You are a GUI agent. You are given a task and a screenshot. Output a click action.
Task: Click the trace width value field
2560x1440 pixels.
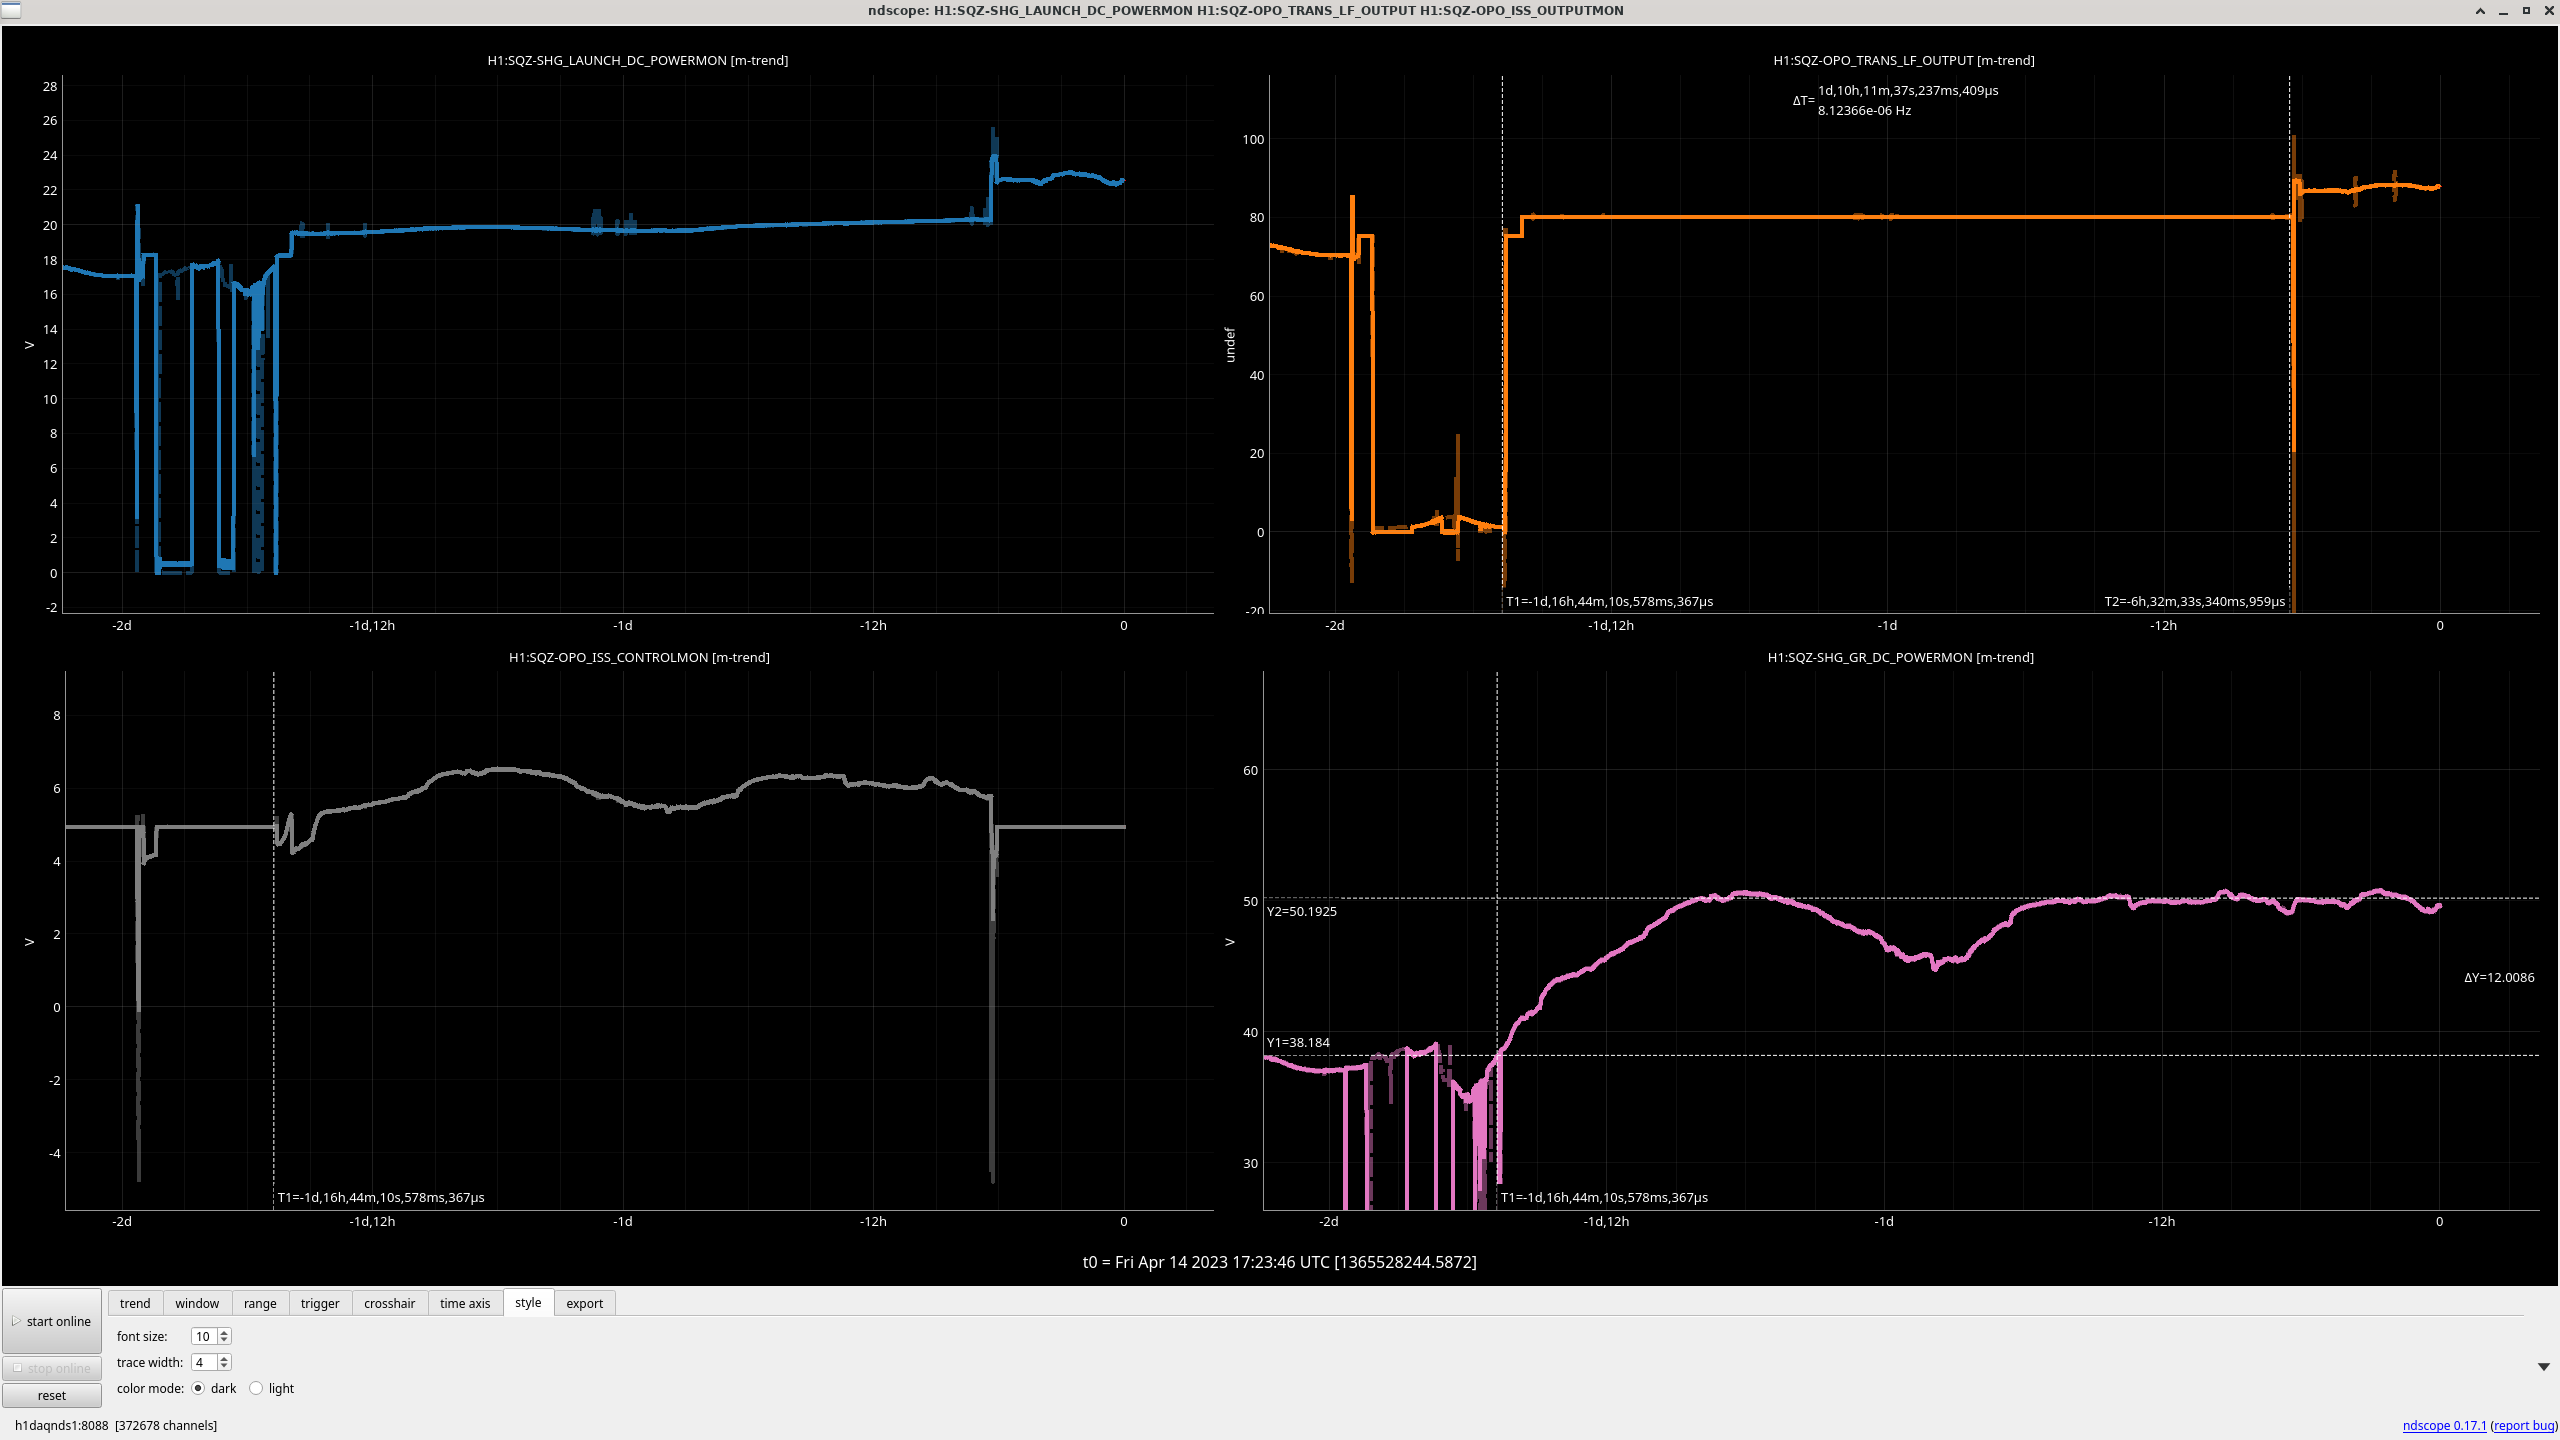pyautogui.click(x=203, y=1362)
